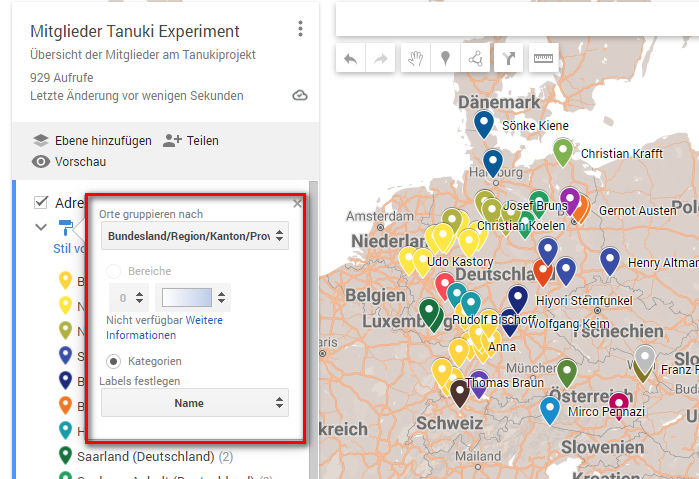Select the Kategorien radio button
Viewport: 699px width, 479px height.
coord(115,361)
